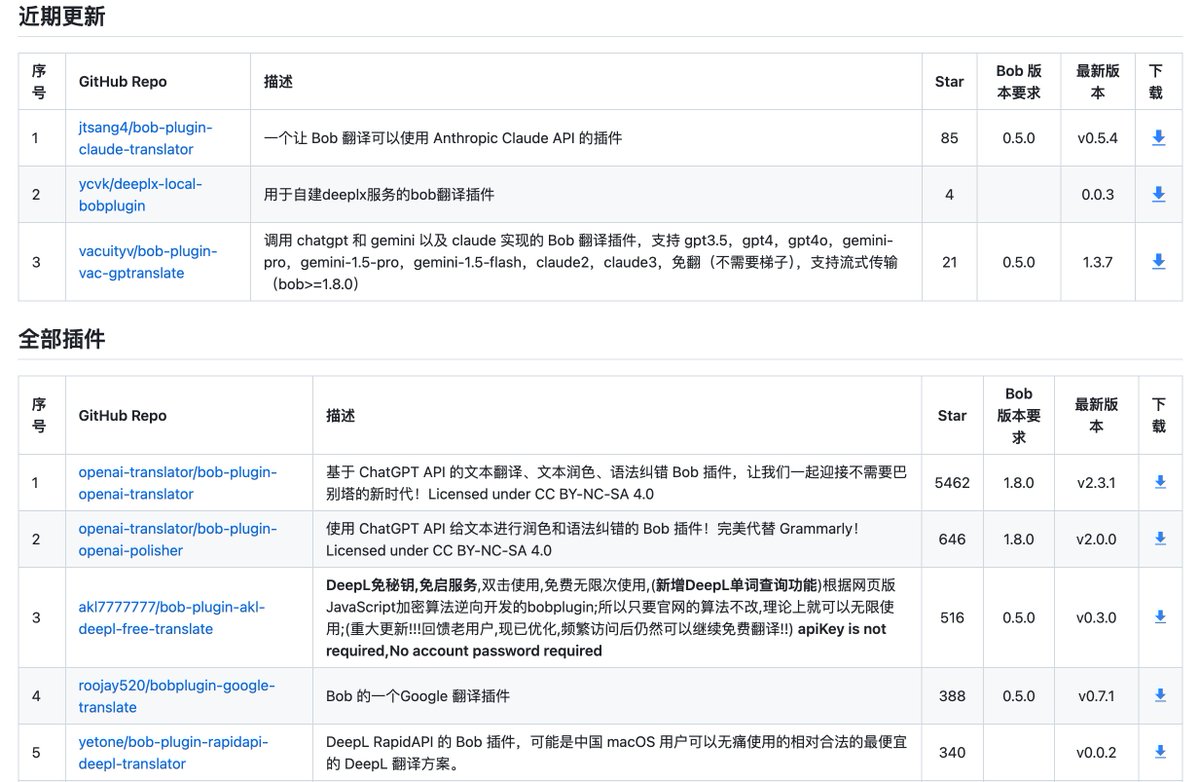Click the Anthropic Claude API description text
This screenshot has height=782, width=1200.
pos(443,138)
